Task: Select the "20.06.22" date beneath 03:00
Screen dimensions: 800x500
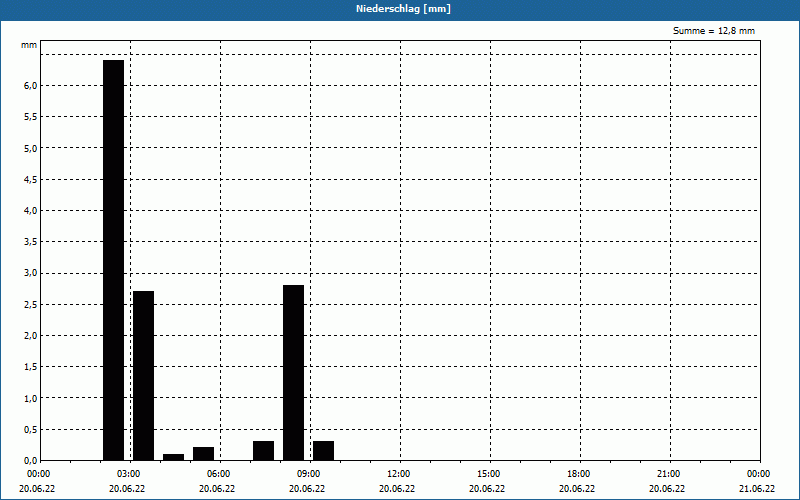Action: 127,489
